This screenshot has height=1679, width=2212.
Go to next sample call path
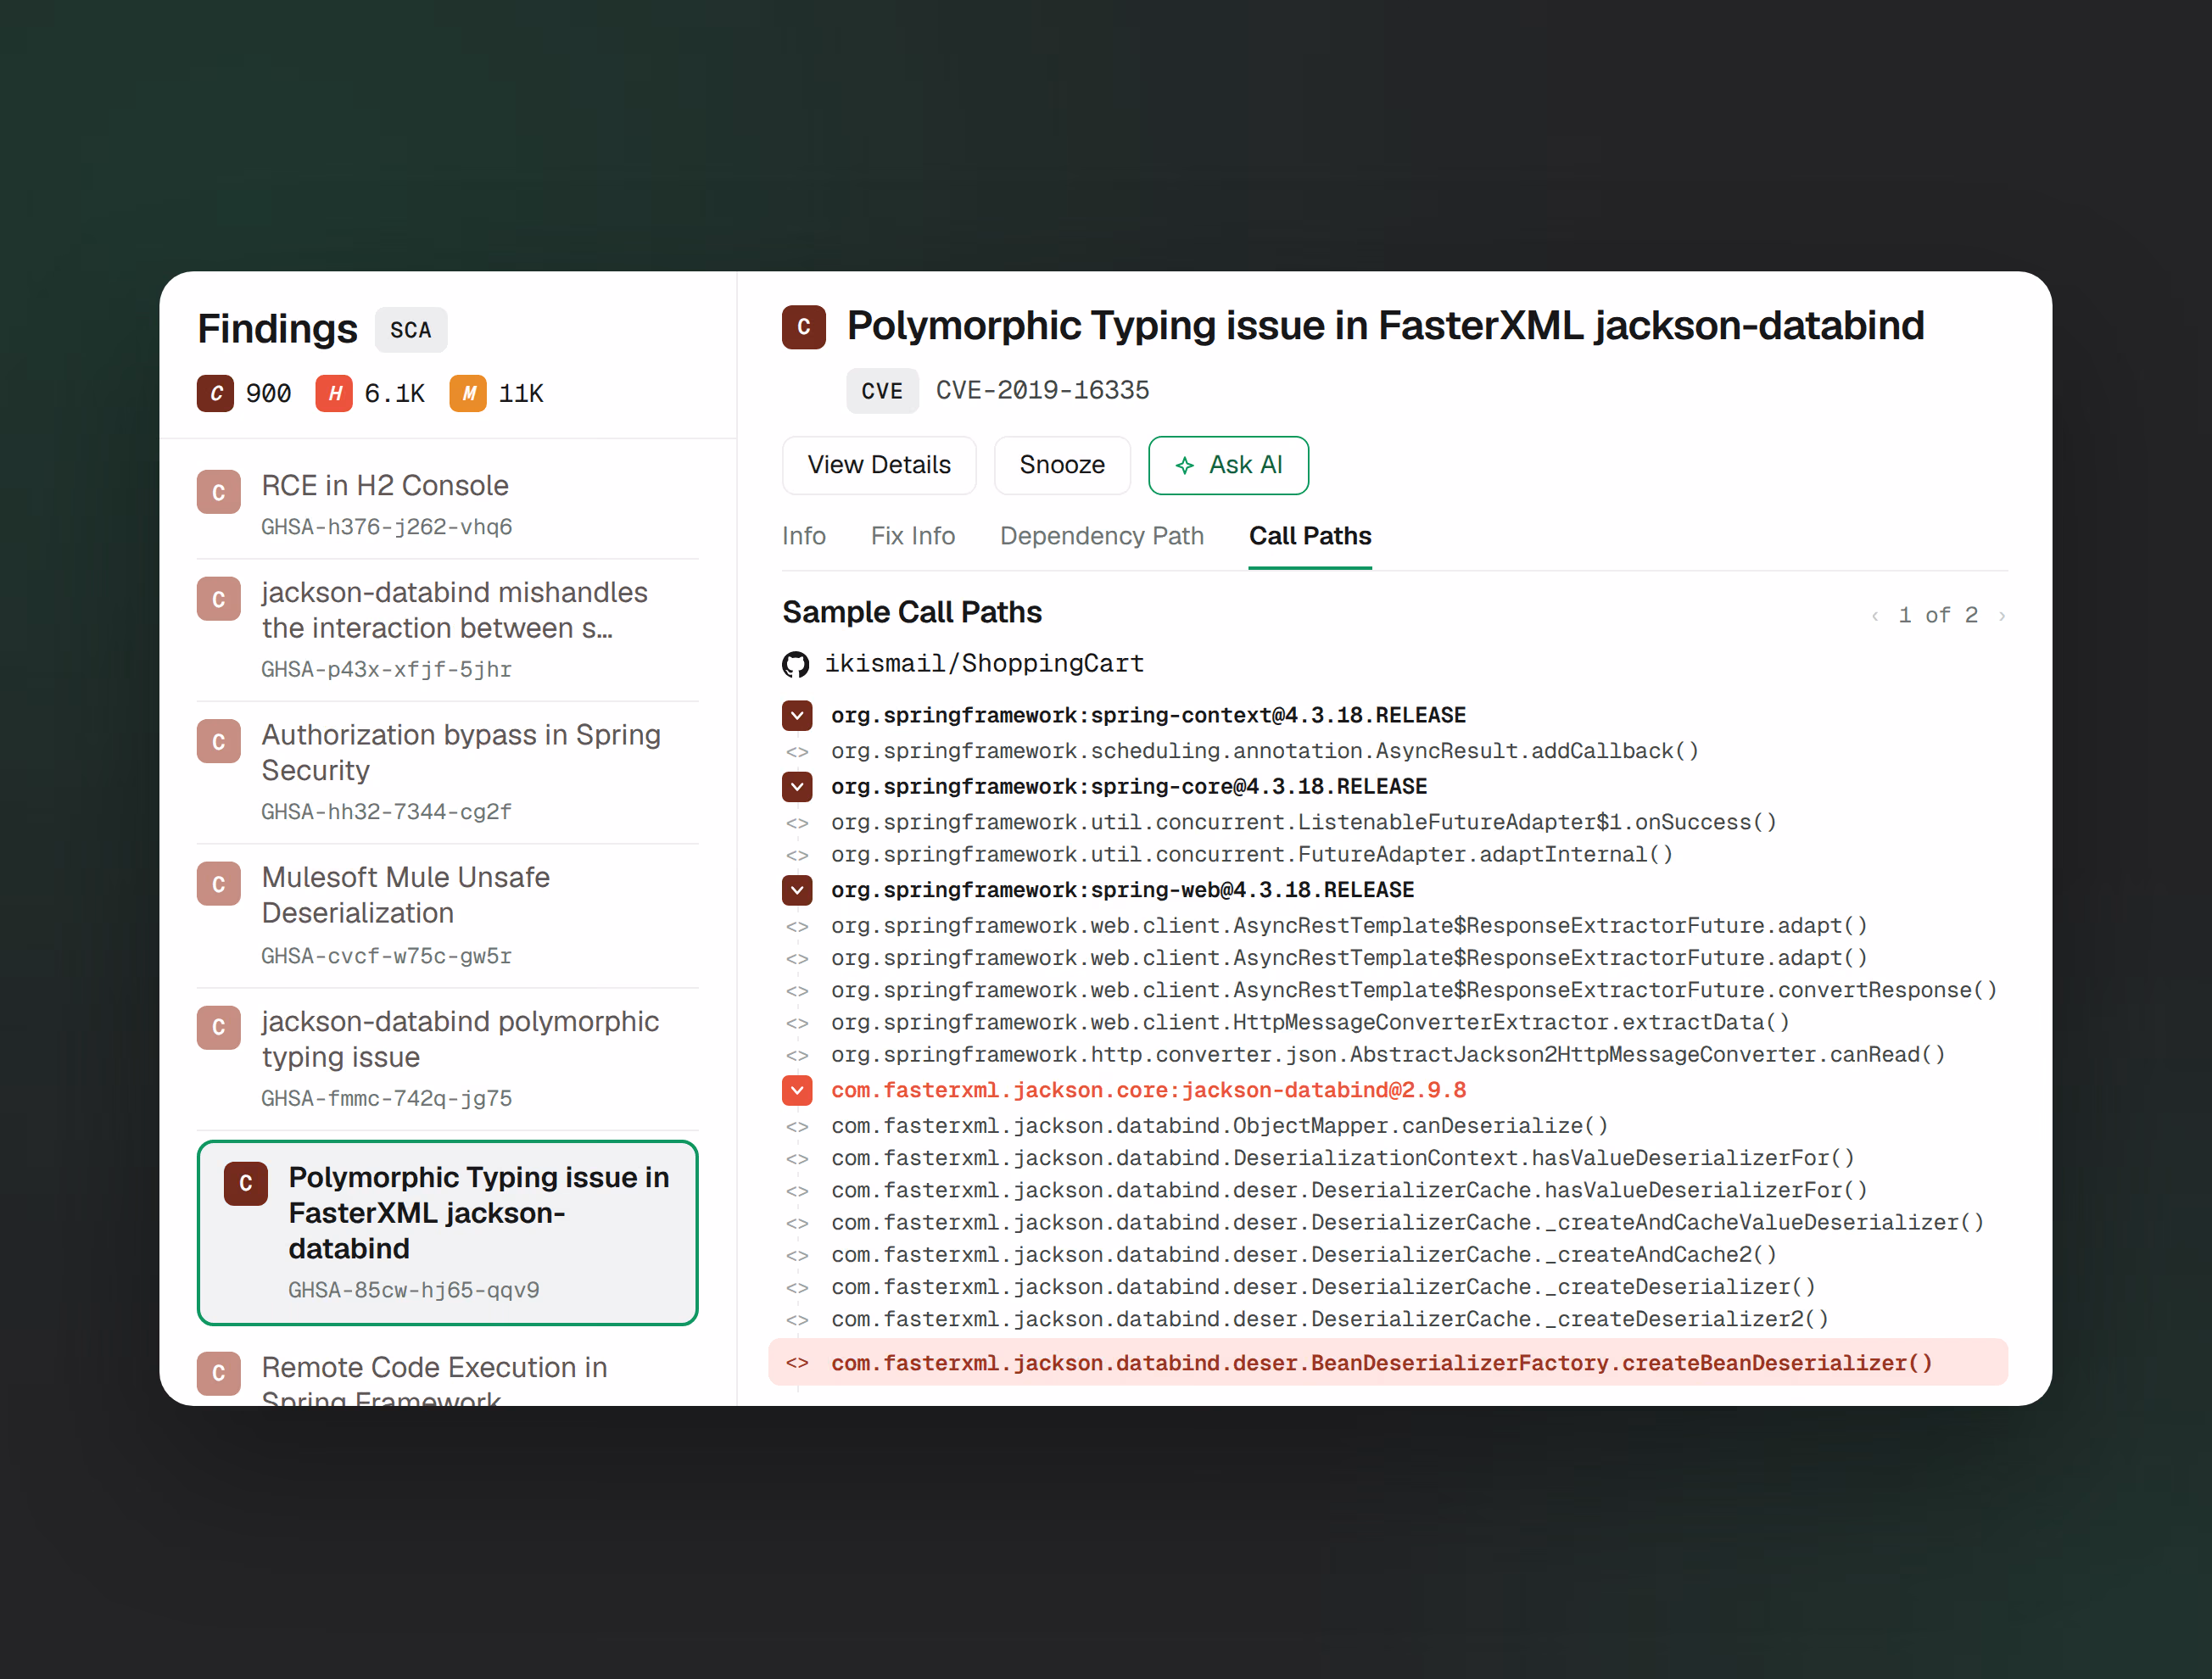coord(2001,616)
